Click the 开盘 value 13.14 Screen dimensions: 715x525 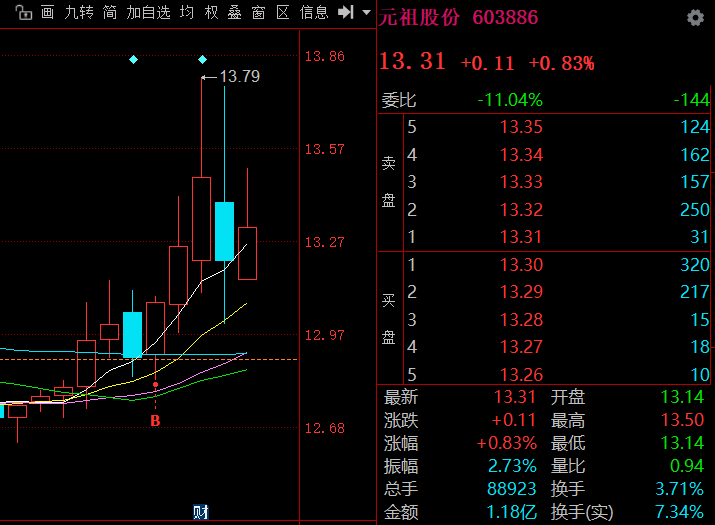pyautogui.click(x=682, y=397)
